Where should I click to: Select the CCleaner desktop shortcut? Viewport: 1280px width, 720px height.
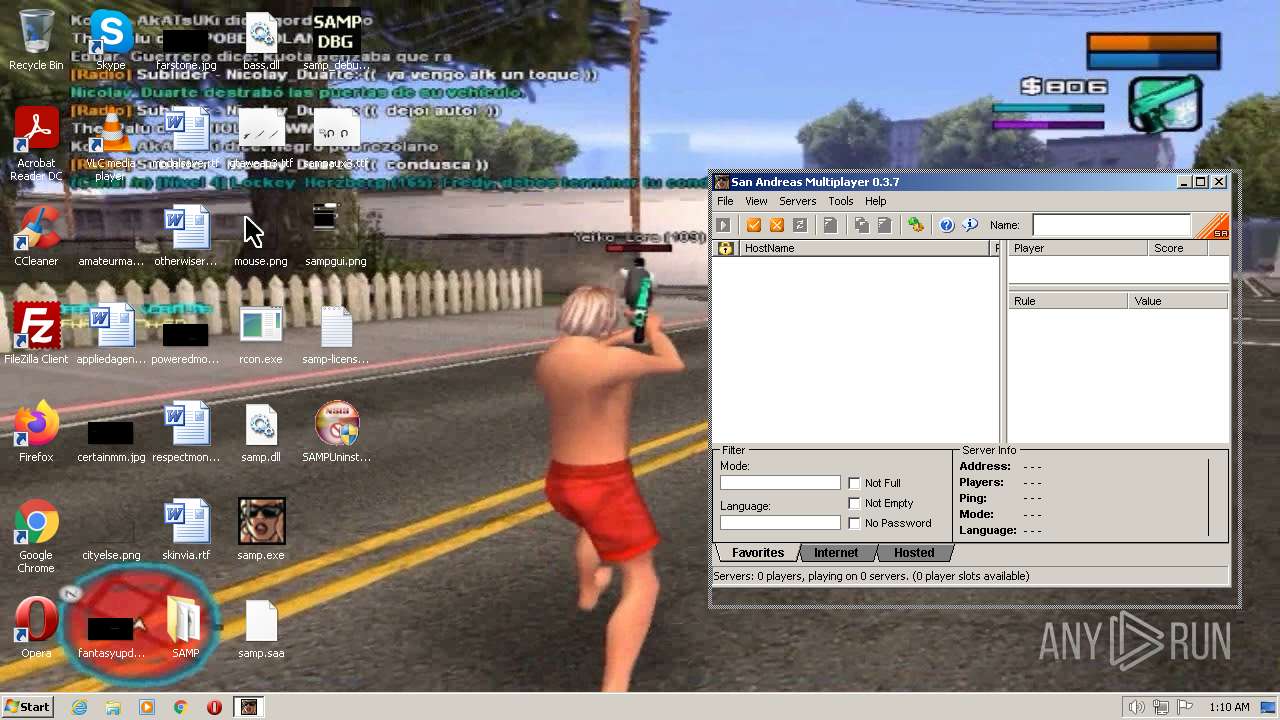coord(36,237)
